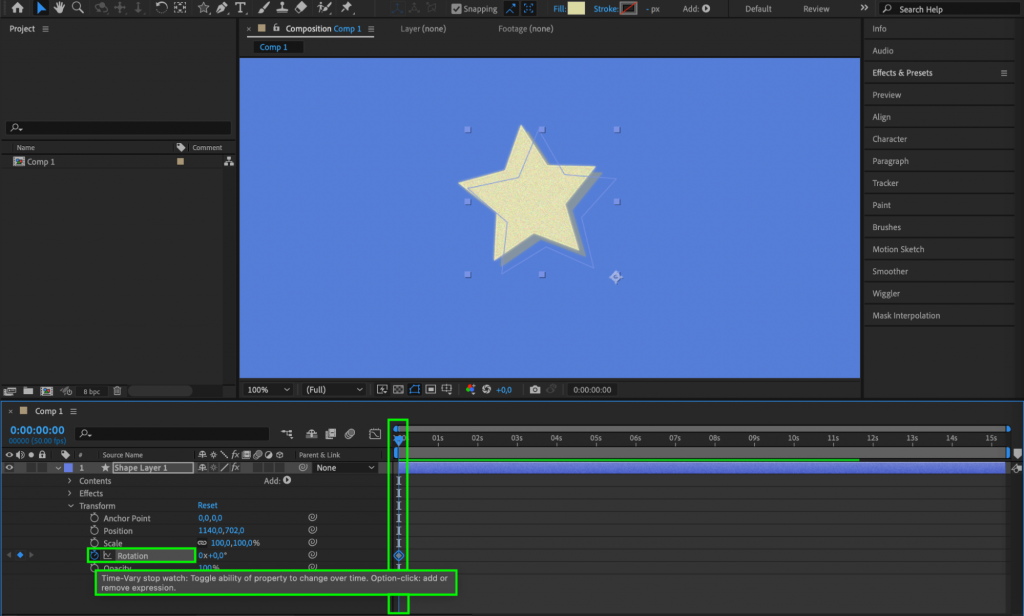Open the Fill color swatch
1024x616 pixels.
[575, 8]
